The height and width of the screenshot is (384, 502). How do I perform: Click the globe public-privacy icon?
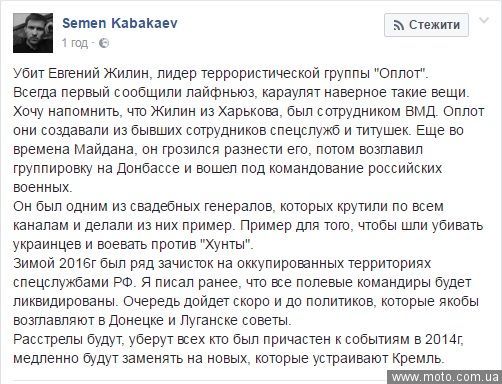click(x=104, y=43)
